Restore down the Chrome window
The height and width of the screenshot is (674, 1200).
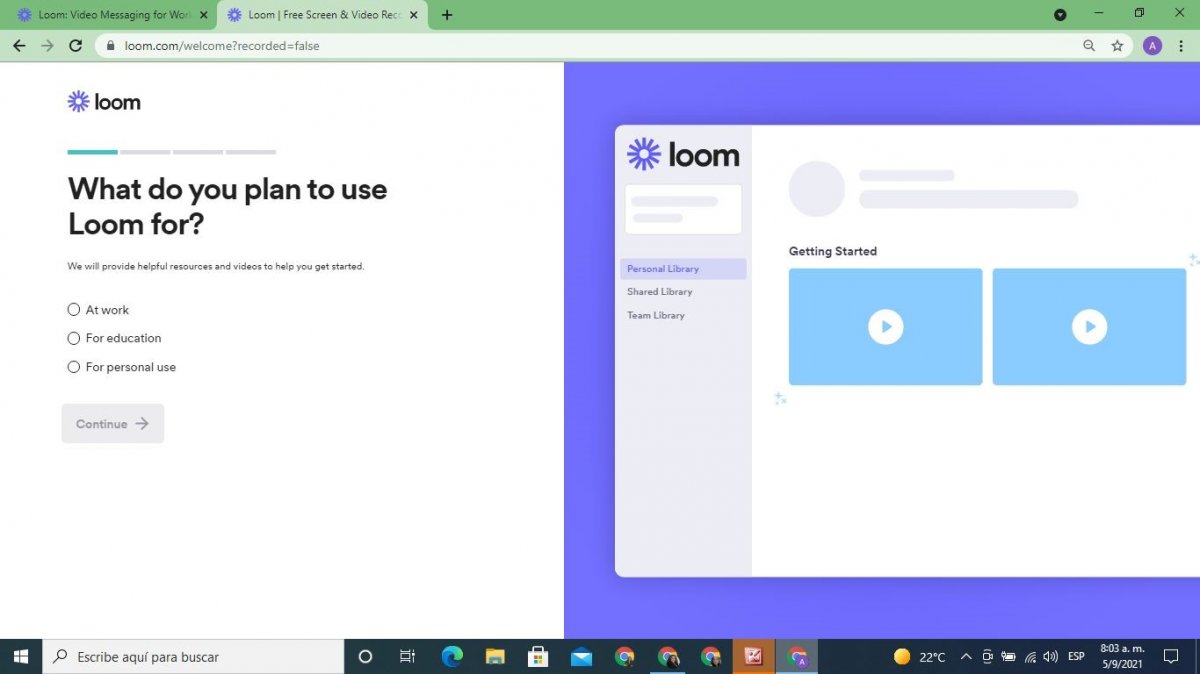click(x=1139, y=13)
